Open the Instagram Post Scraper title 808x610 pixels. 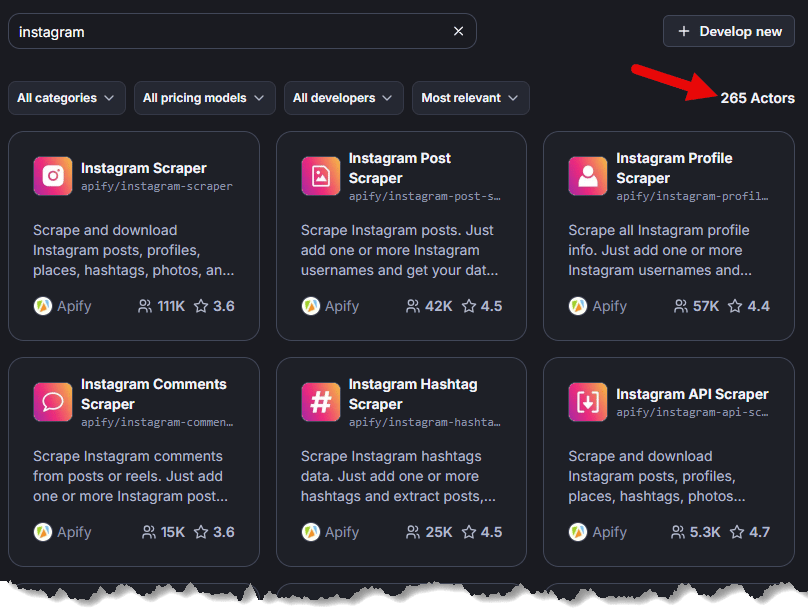coord(400,168)
